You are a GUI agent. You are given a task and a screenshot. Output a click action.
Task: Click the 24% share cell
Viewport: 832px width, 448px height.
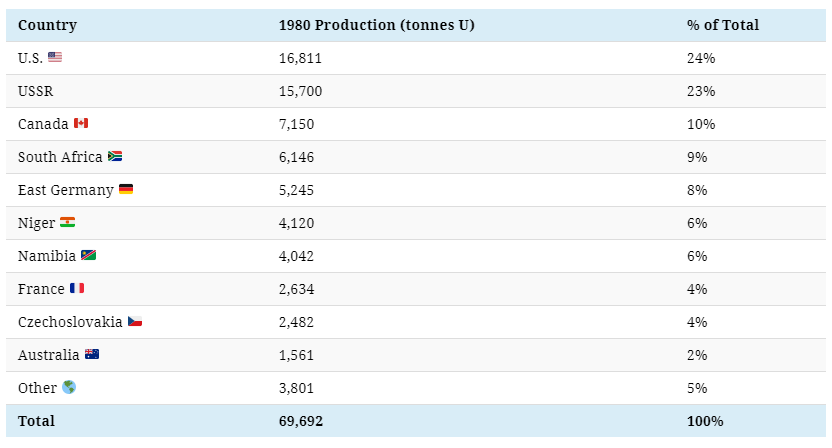pos(701,58)
